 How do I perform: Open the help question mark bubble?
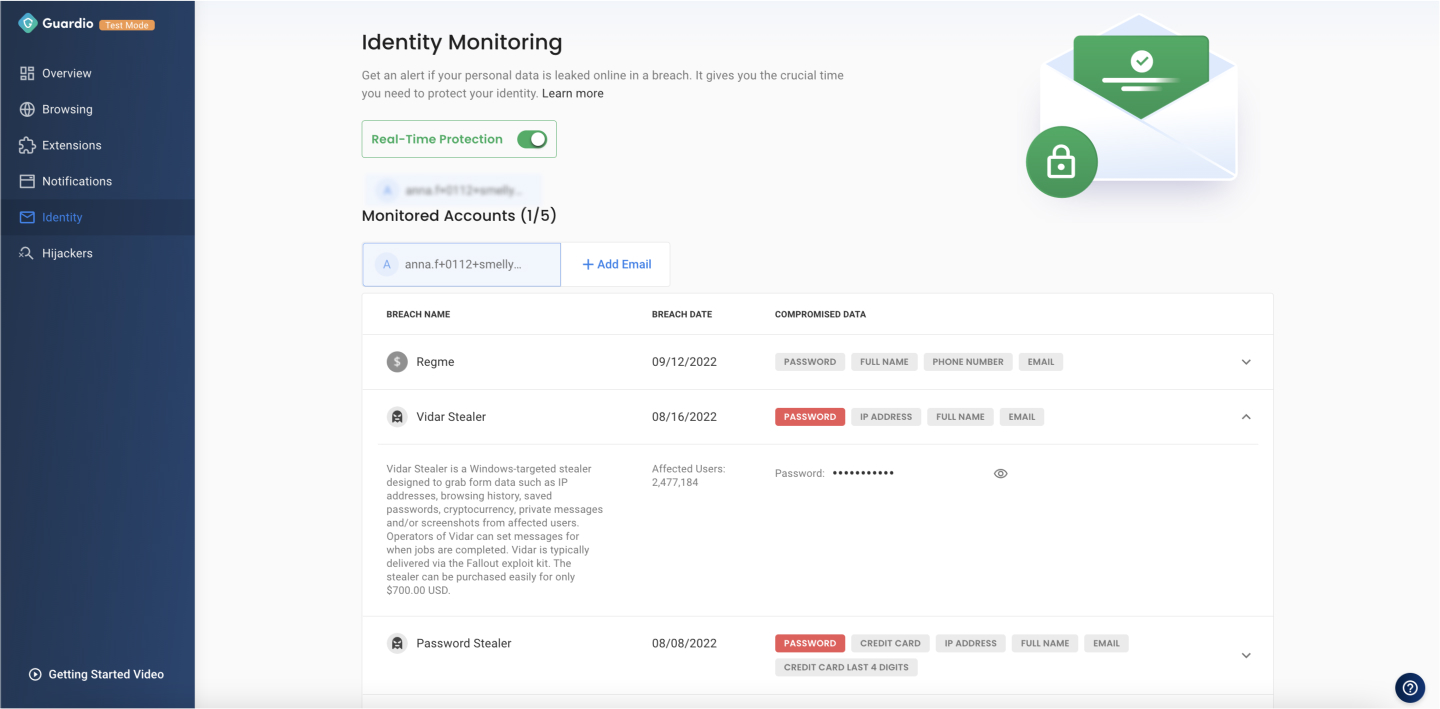(x=1410, y=687)
